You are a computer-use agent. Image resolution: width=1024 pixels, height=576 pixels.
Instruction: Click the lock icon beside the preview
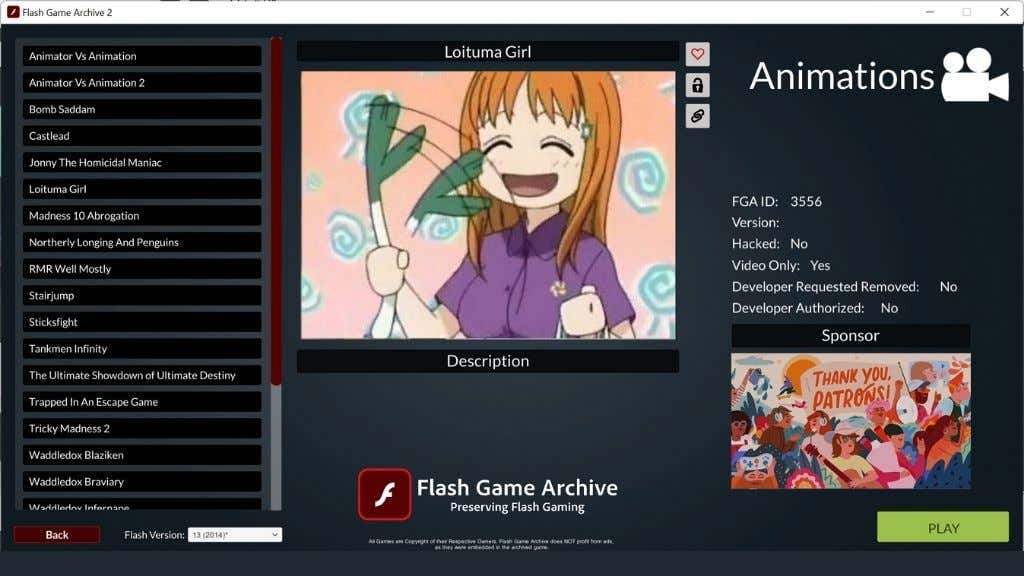[x=697, y=84]
